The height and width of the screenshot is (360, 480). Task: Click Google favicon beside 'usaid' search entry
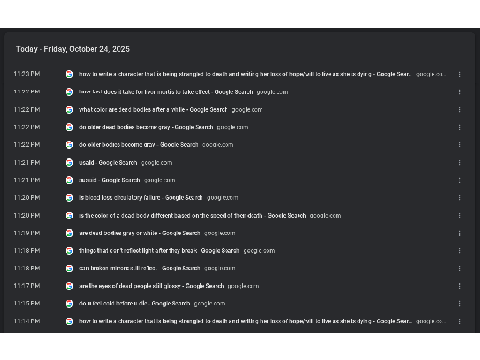[69, 163]
